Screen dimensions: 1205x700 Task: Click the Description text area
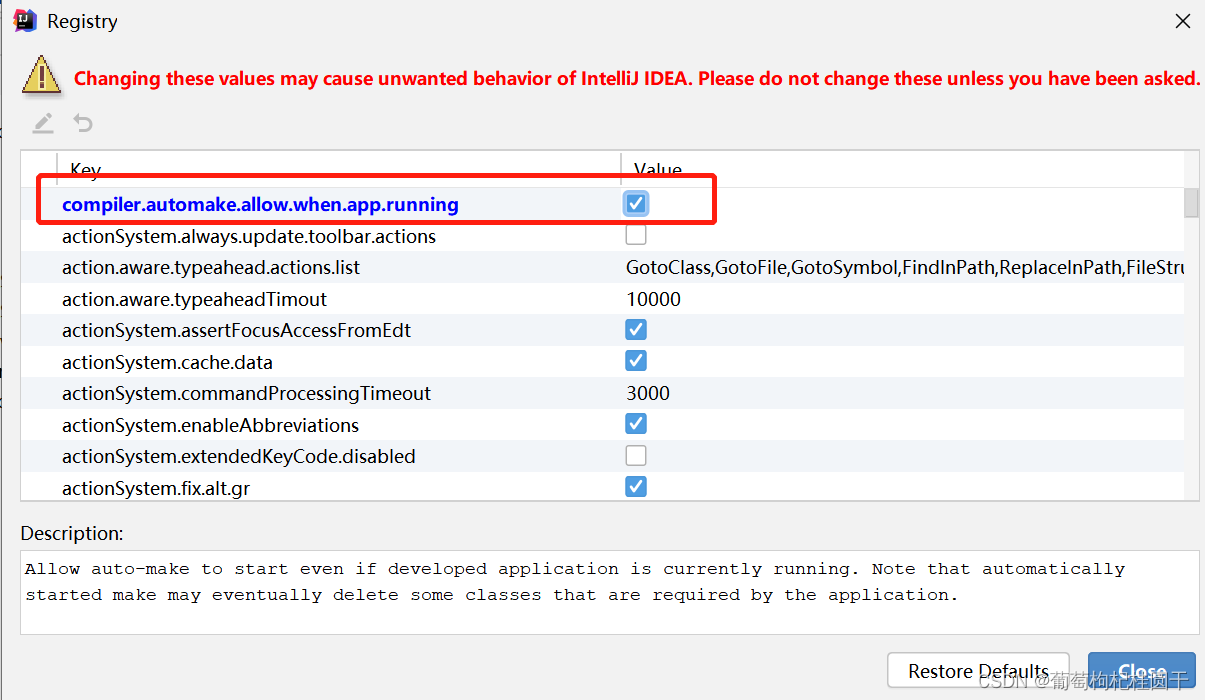pyautogui.click(x=610, y=592)
